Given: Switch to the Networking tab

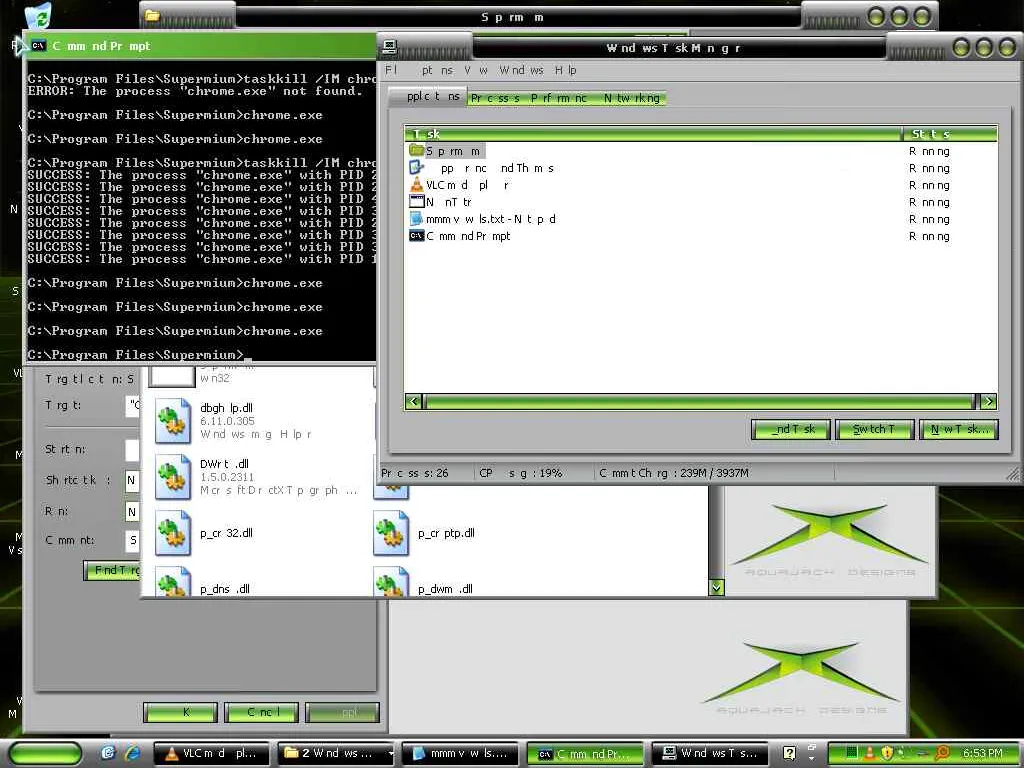Looking at the screenshot, I should click(x=632, y=98).
